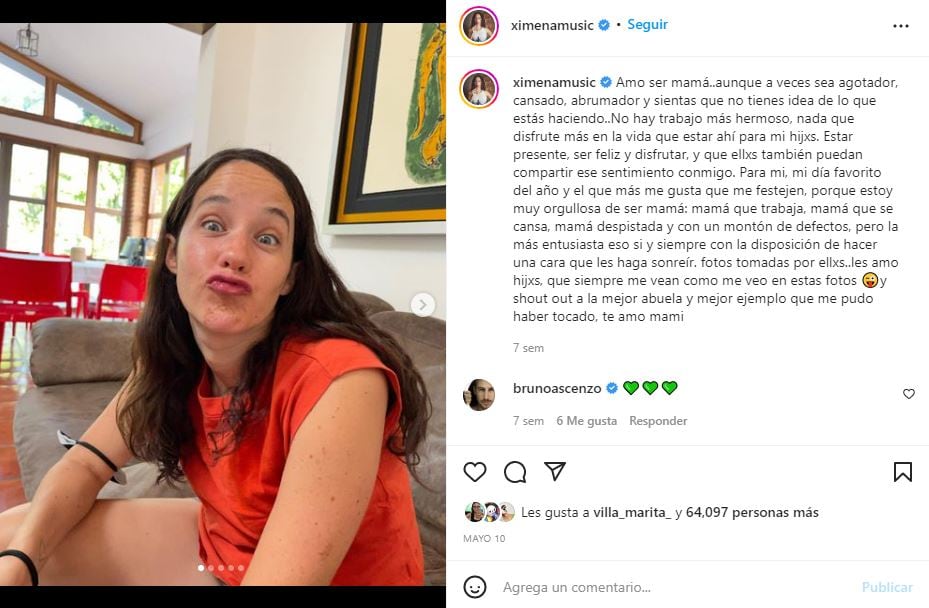Reply to brunoascenzo's comment via Responder

658,421
